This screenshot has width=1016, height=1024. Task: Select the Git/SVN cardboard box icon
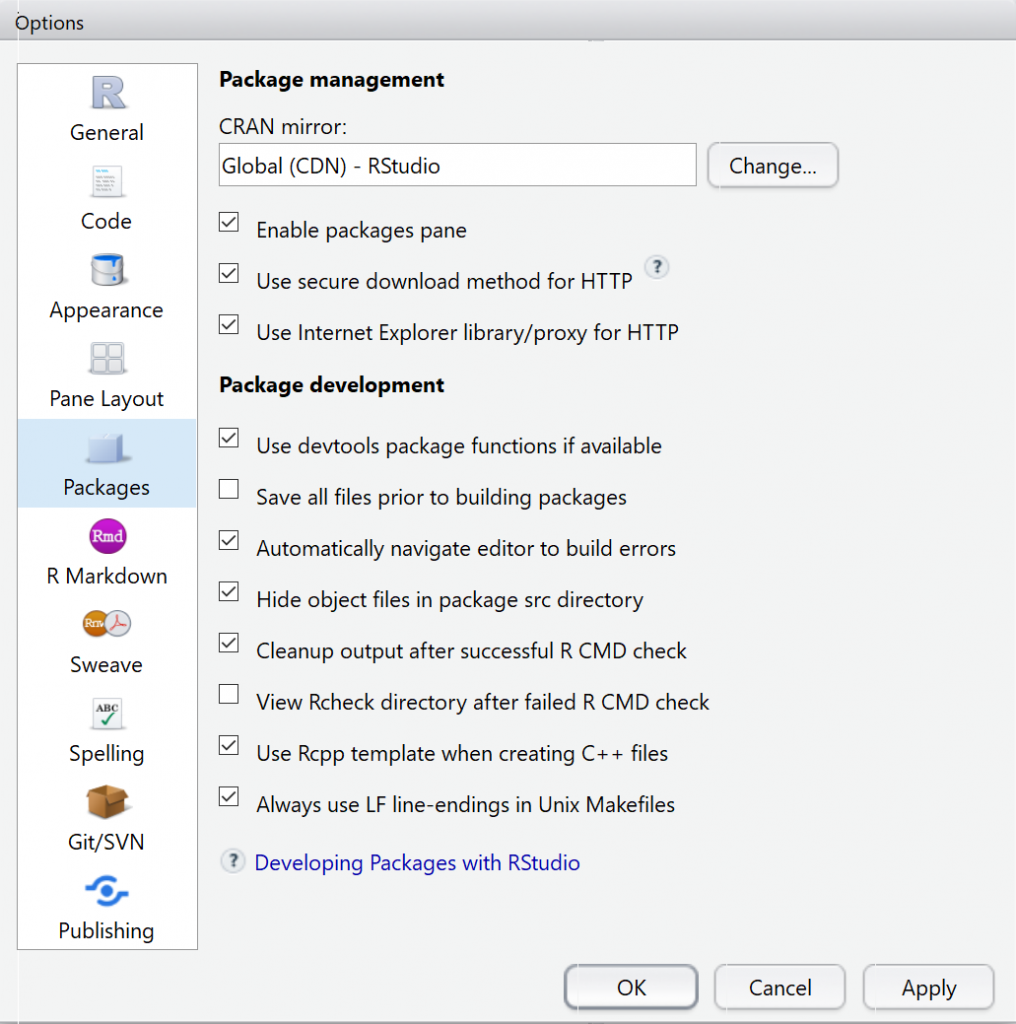[x=107, y=801]
